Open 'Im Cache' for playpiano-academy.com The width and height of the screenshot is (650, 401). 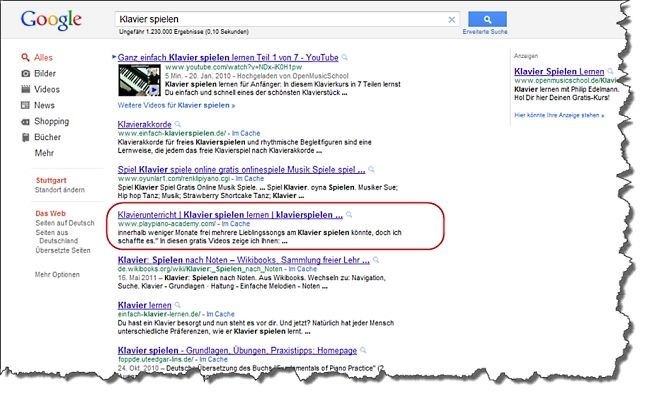coord(235,224)
